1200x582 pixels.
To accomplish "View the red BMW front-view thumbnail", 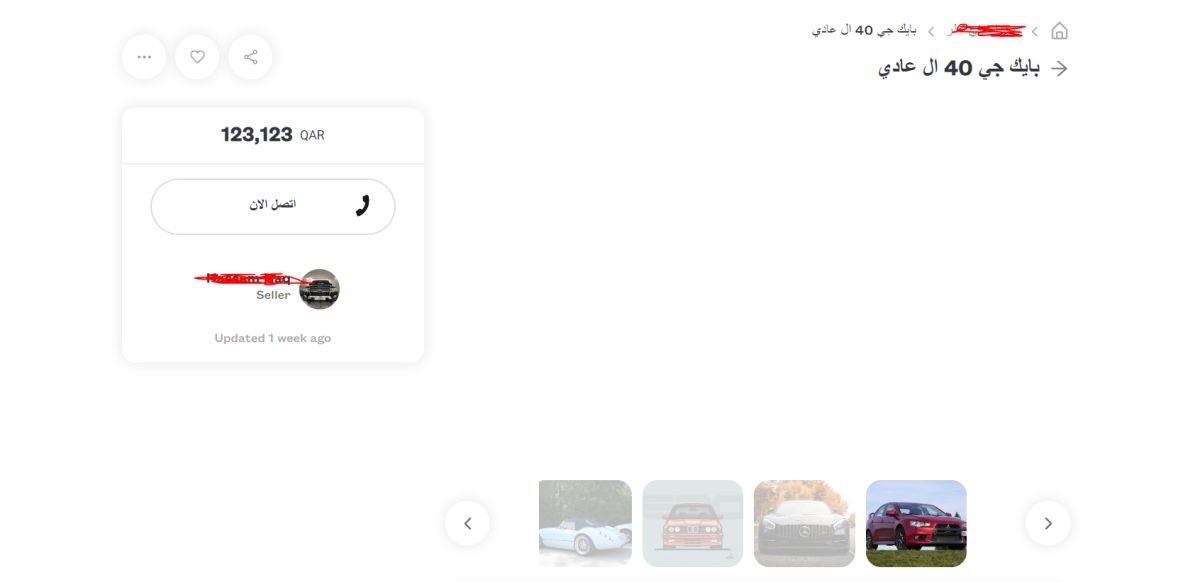I will (693, 523).
